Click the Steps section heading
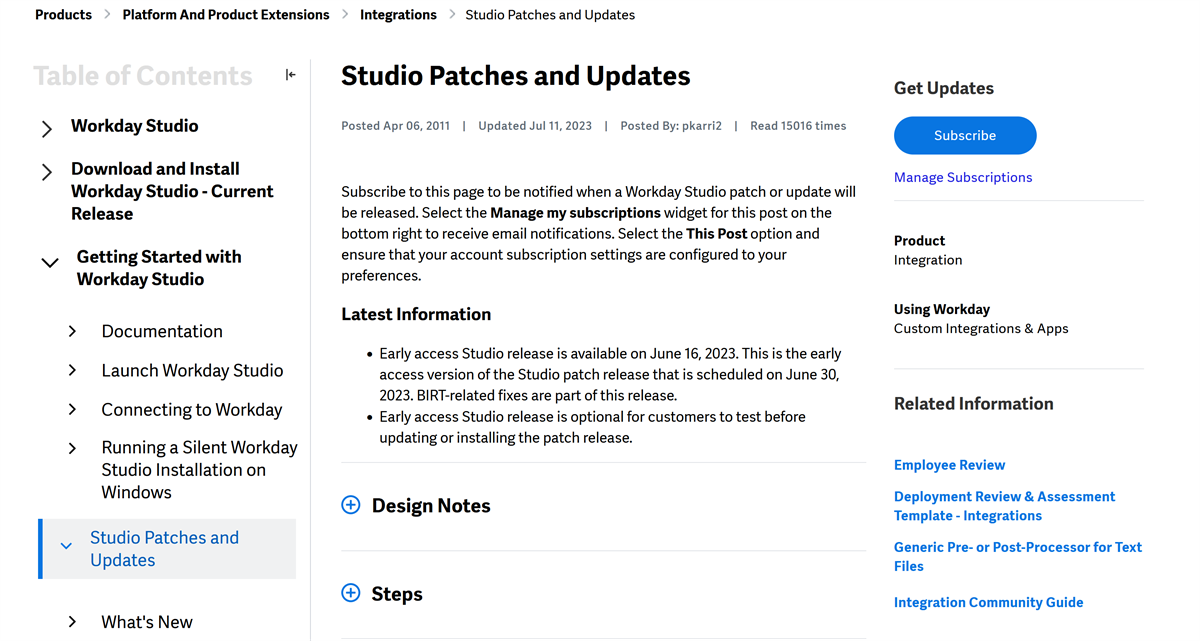This screenshot has height=641, width=1200. (397, 594)
